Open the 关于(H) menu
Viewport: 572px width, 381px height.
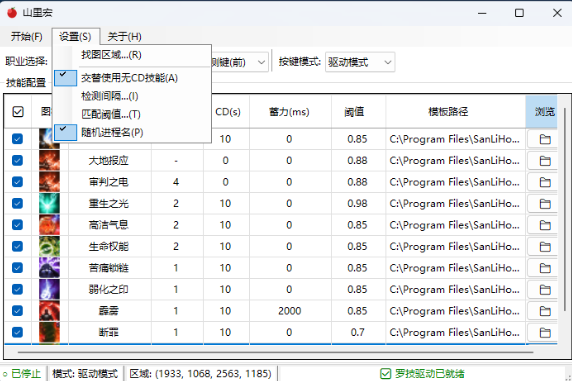click(x=124, y=37)
